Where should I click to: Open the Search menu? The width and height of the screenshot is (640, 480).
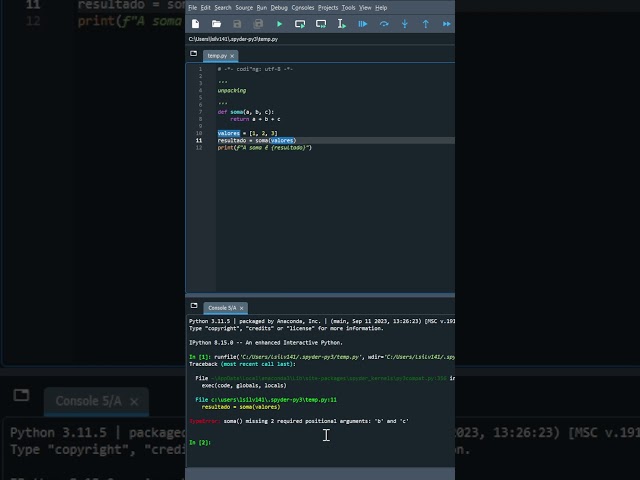(223, 8)
